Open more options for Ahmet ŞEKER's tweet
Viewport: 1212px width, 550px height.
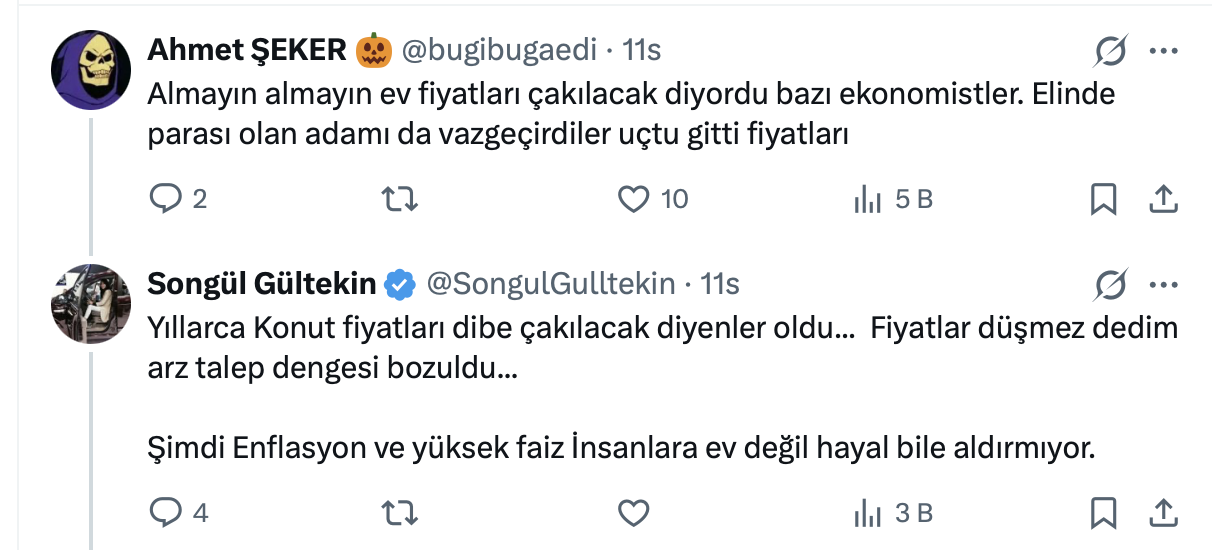(1163, 50)
